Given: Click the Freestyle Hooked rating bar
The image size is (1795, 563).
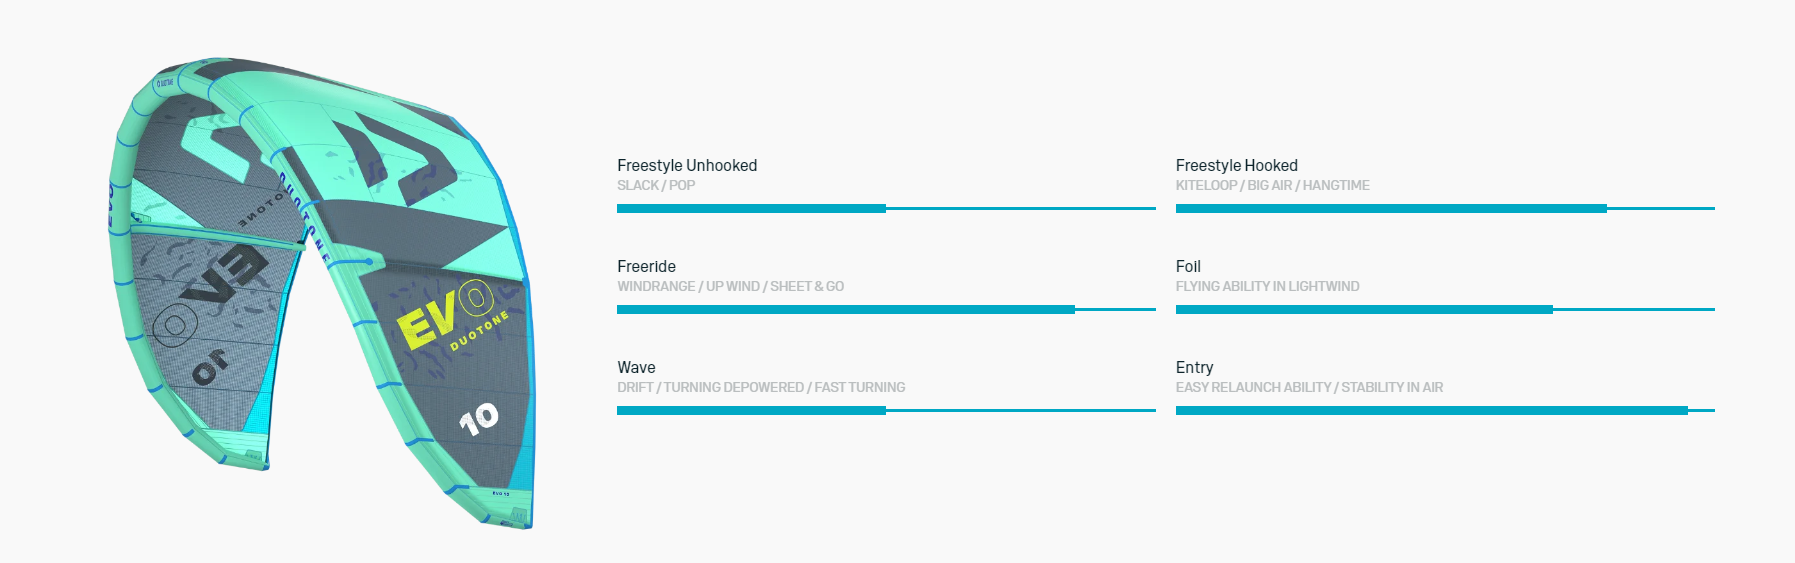Looking at the screenshot, I should pos(1445,208).
